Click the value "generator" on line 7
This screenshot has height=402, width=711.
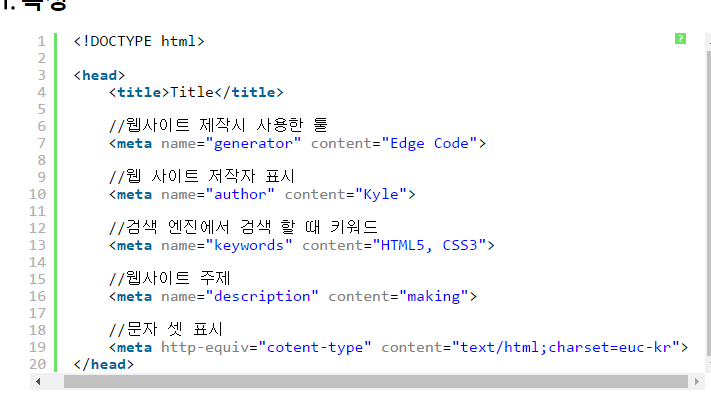(253, 144)
